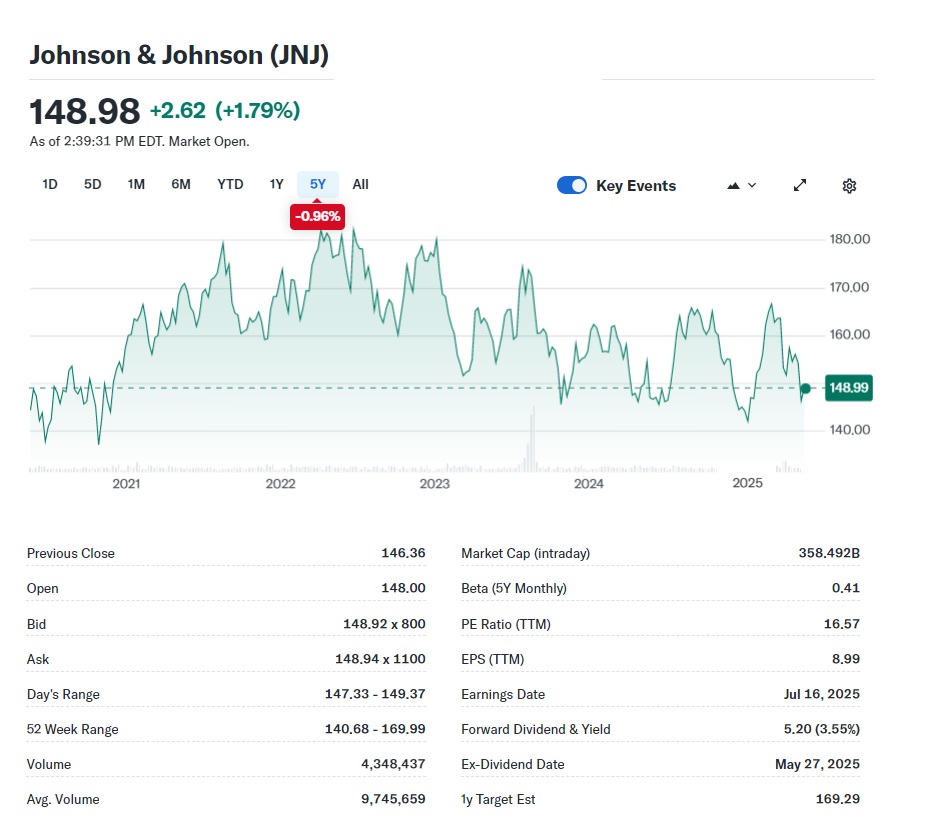Click the PE Ratio (TTM) label
This screenshot has height=833, width=940.
point(506,624)
